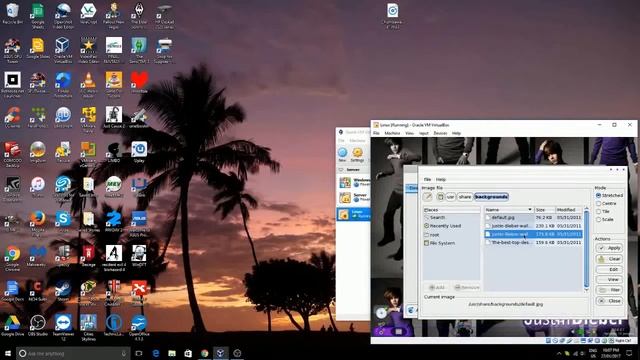Open Microsoft Edge from the taskbar
The width and height of the screenshot is (640, 360).
coord(156,353)
